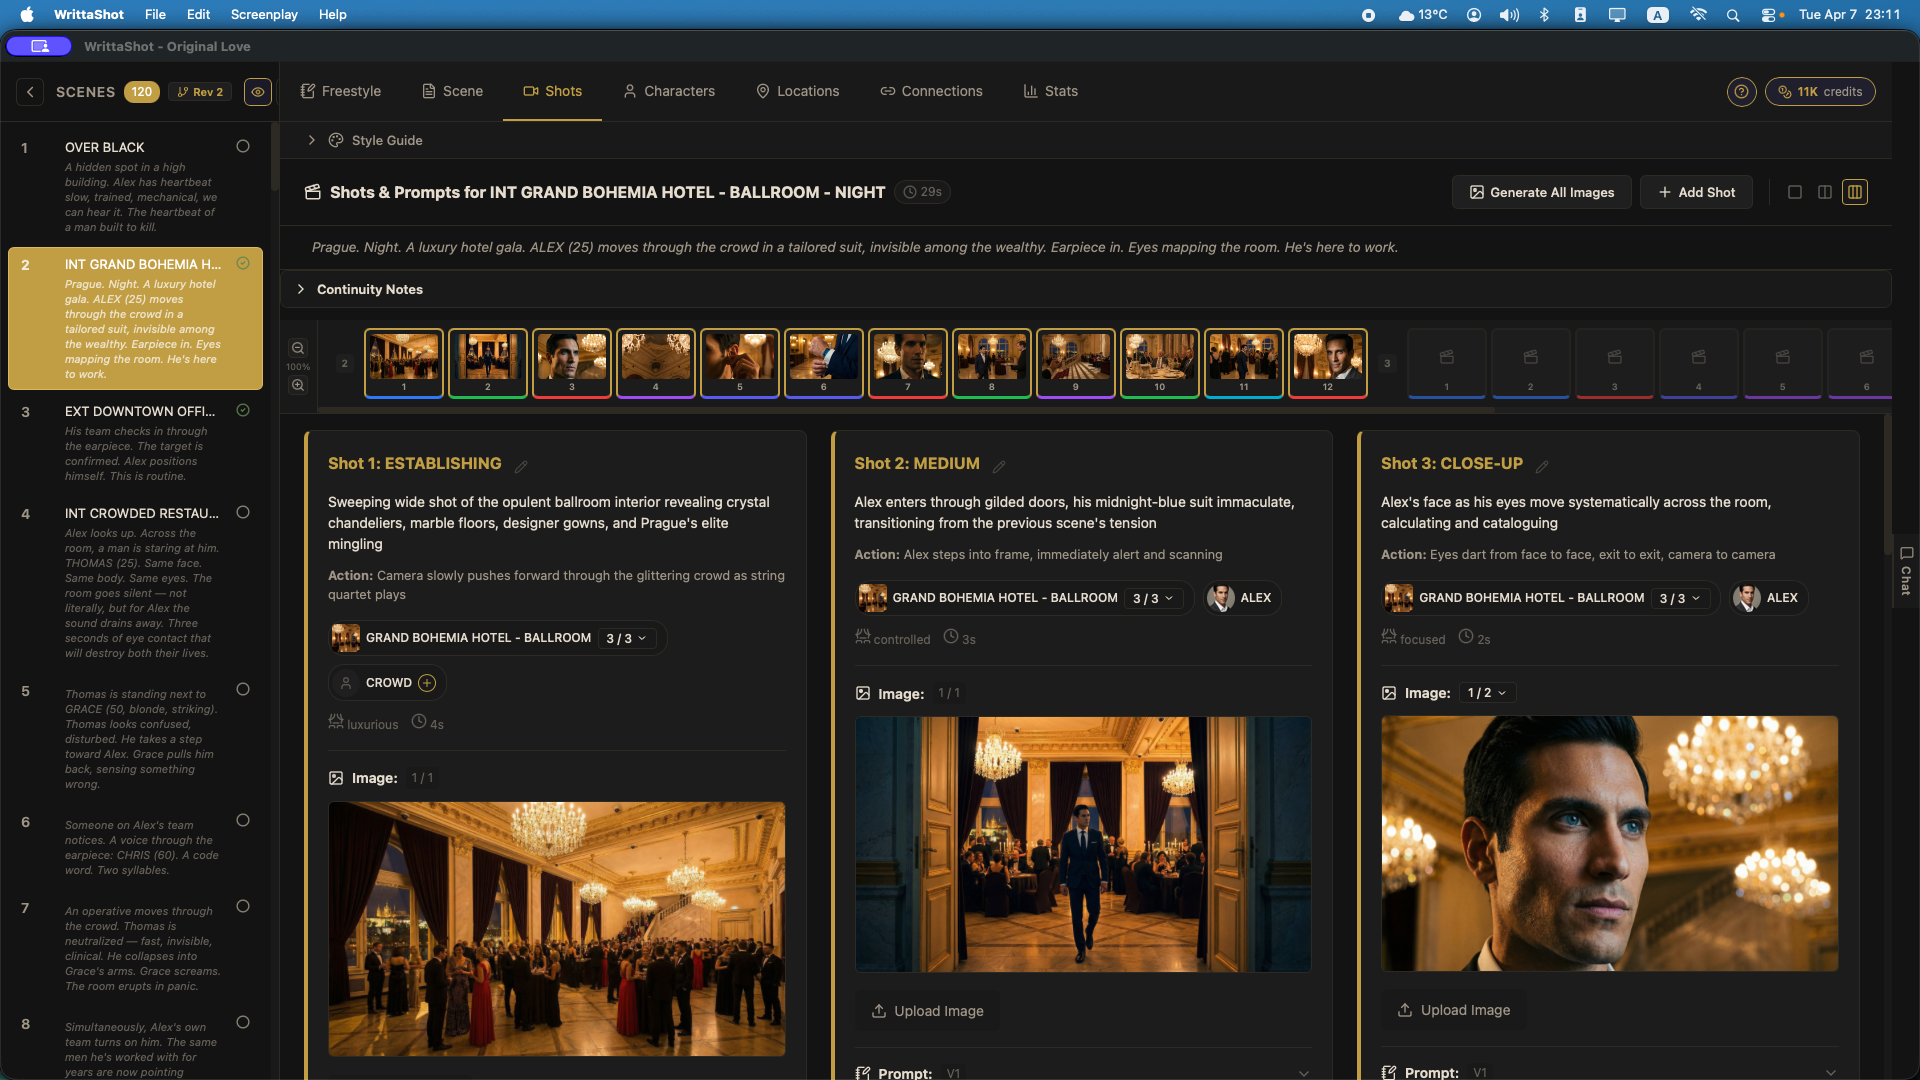
Task: Open the Screenplay menu
Action: coord(263,15)
